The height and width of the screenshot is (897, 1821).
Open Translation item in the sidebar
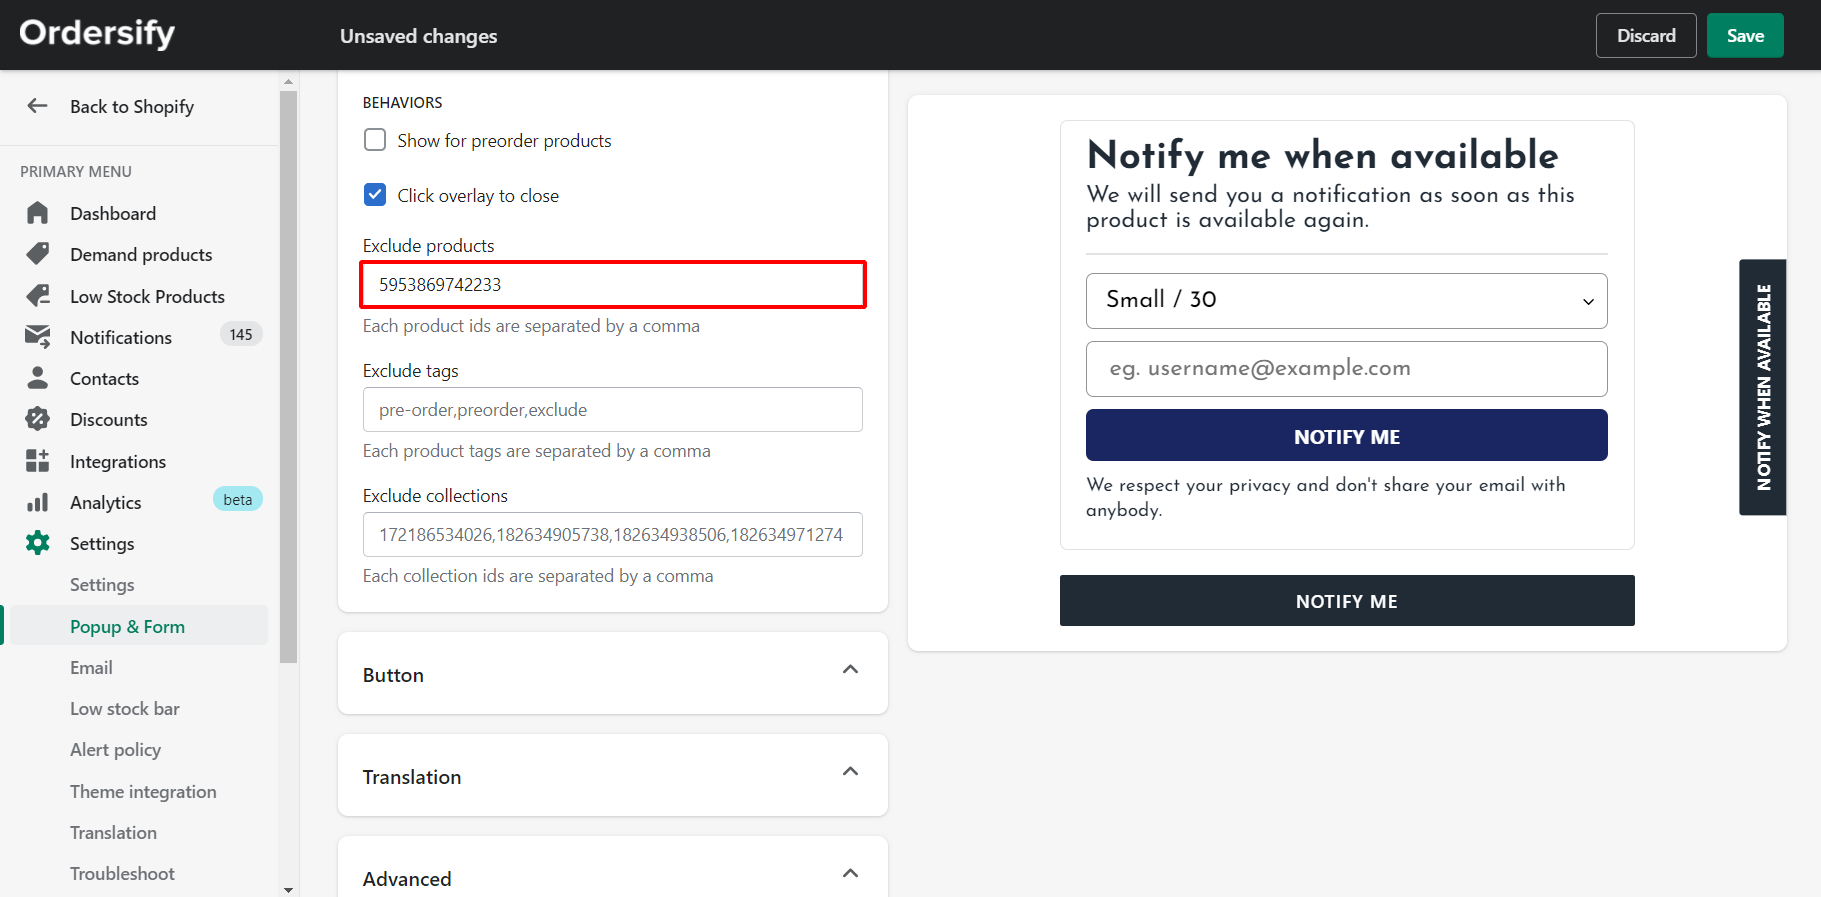113,832
